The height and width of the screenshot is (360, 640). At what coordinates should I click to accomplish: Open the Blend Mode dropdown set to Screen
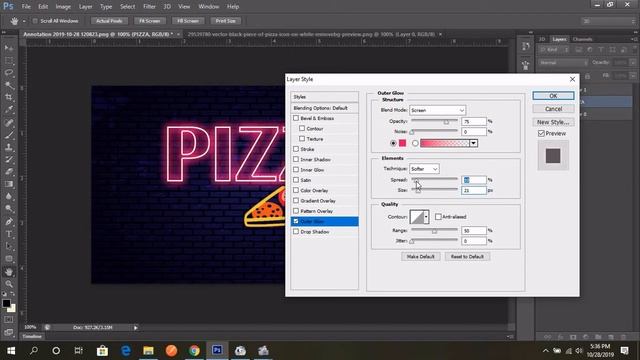click(x=437, y=110)
